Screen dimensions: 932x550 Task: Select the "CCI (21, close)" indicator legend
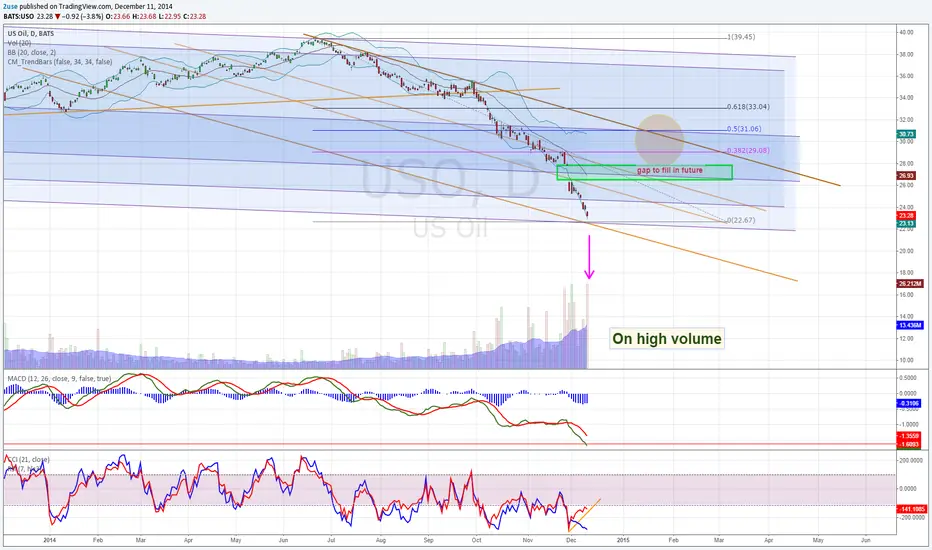click(28, 459)
